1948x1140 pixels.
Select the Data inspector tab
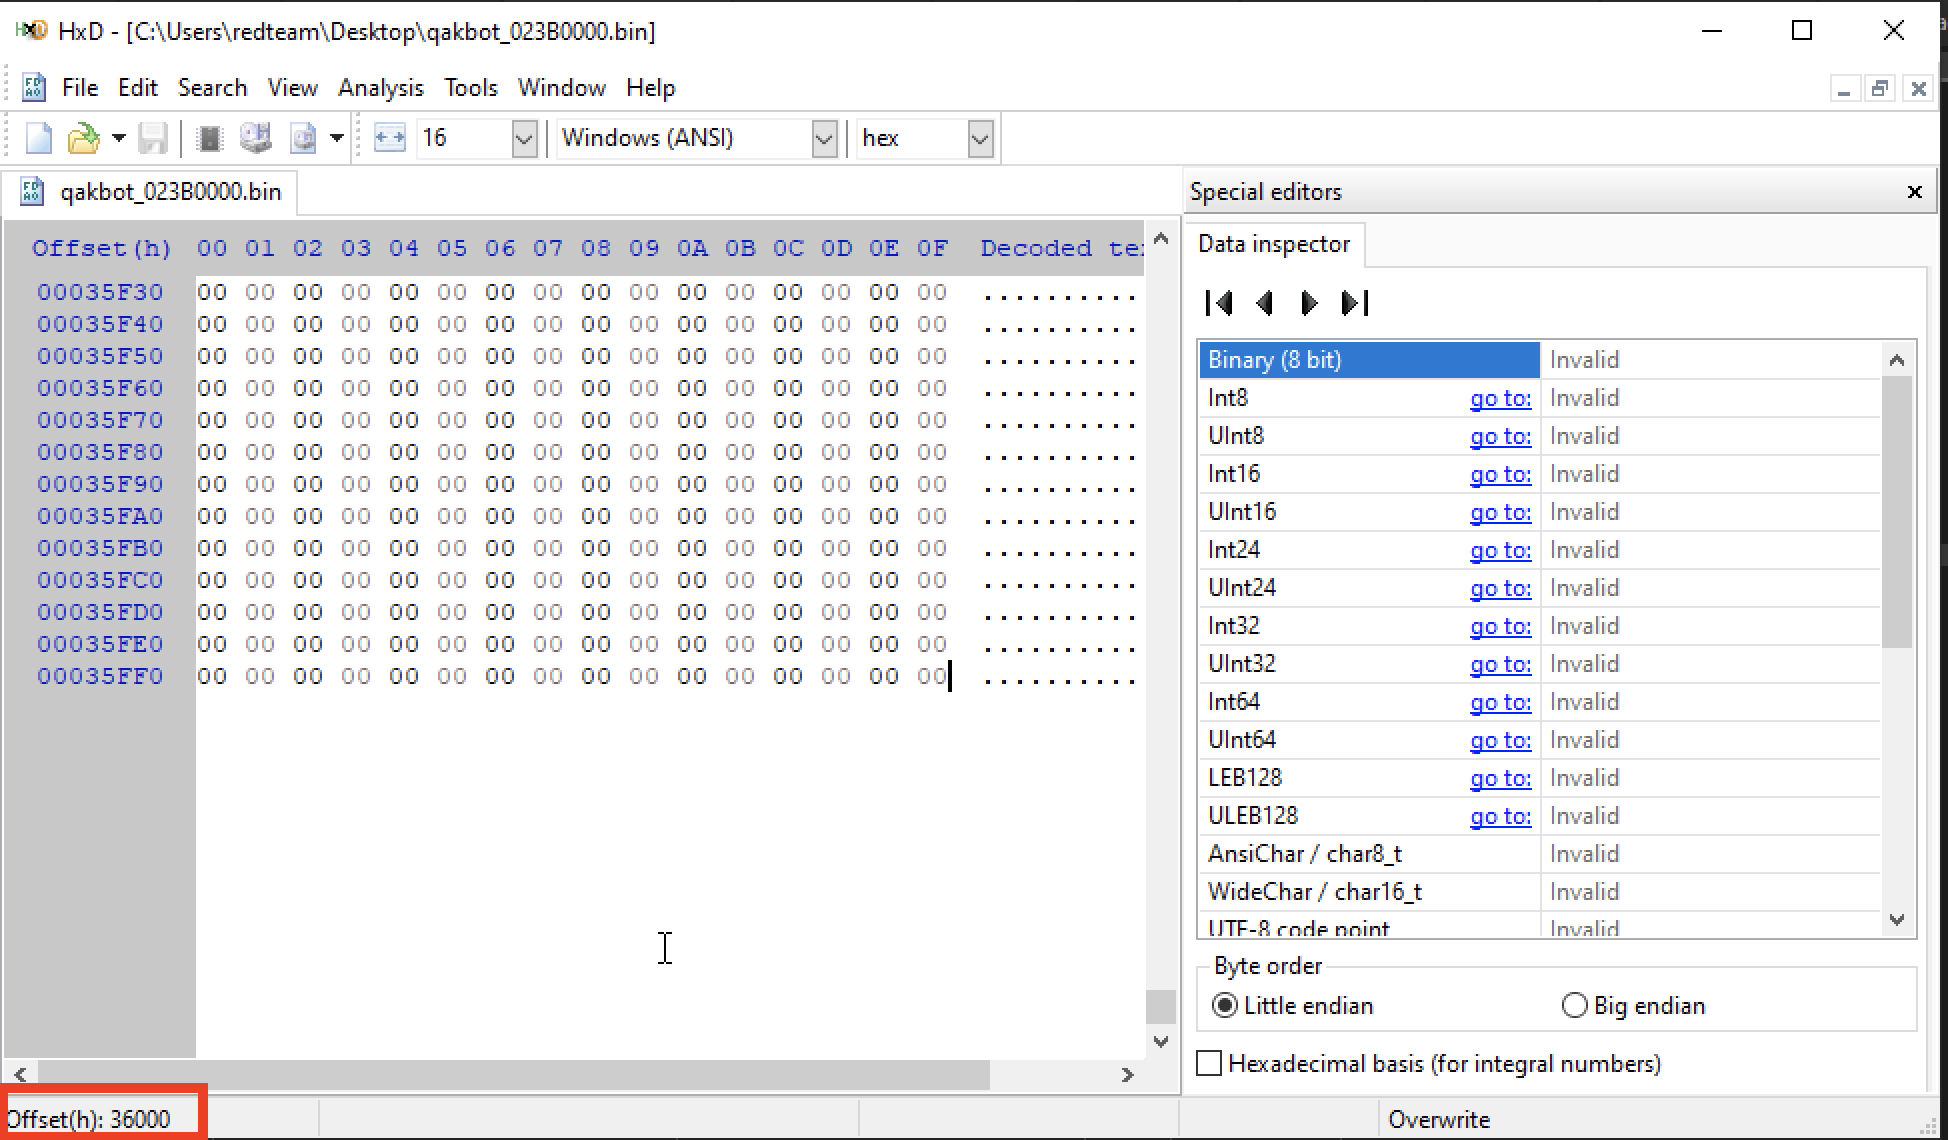(1274, 244)
